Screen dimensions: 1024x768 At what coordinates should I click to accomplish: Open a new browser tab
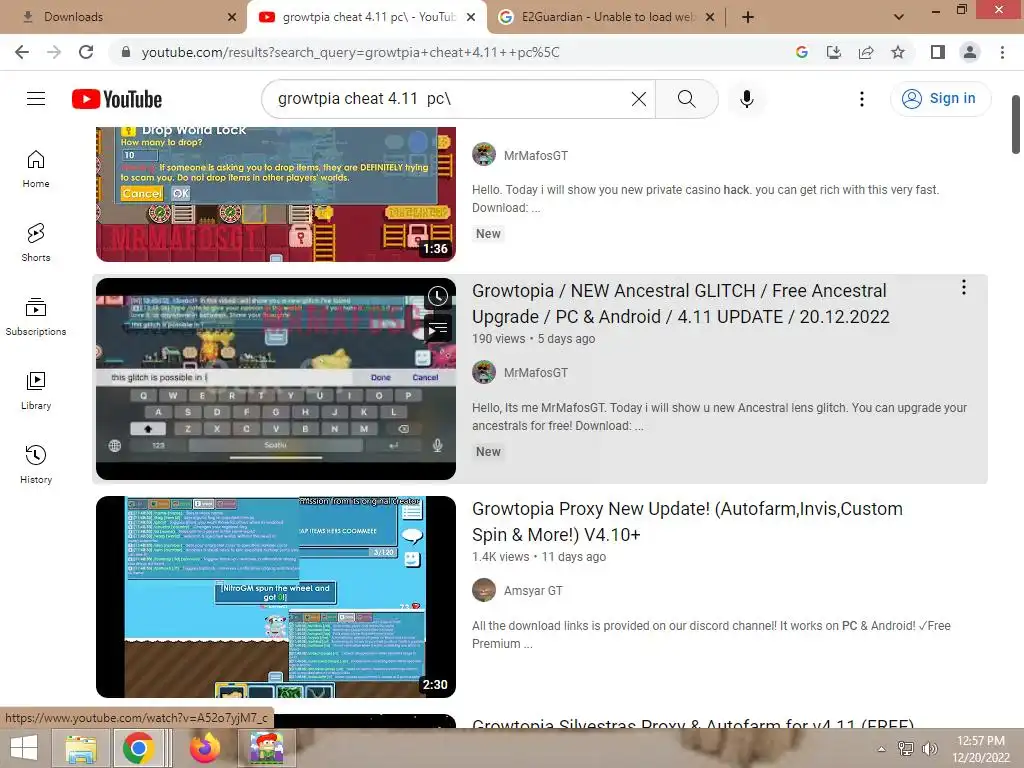[748, 17]
